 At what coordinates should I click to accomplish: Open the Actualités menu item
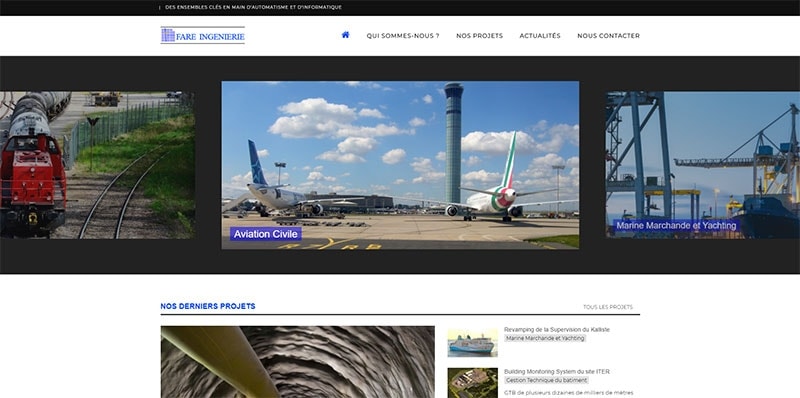tap(540, 36)
